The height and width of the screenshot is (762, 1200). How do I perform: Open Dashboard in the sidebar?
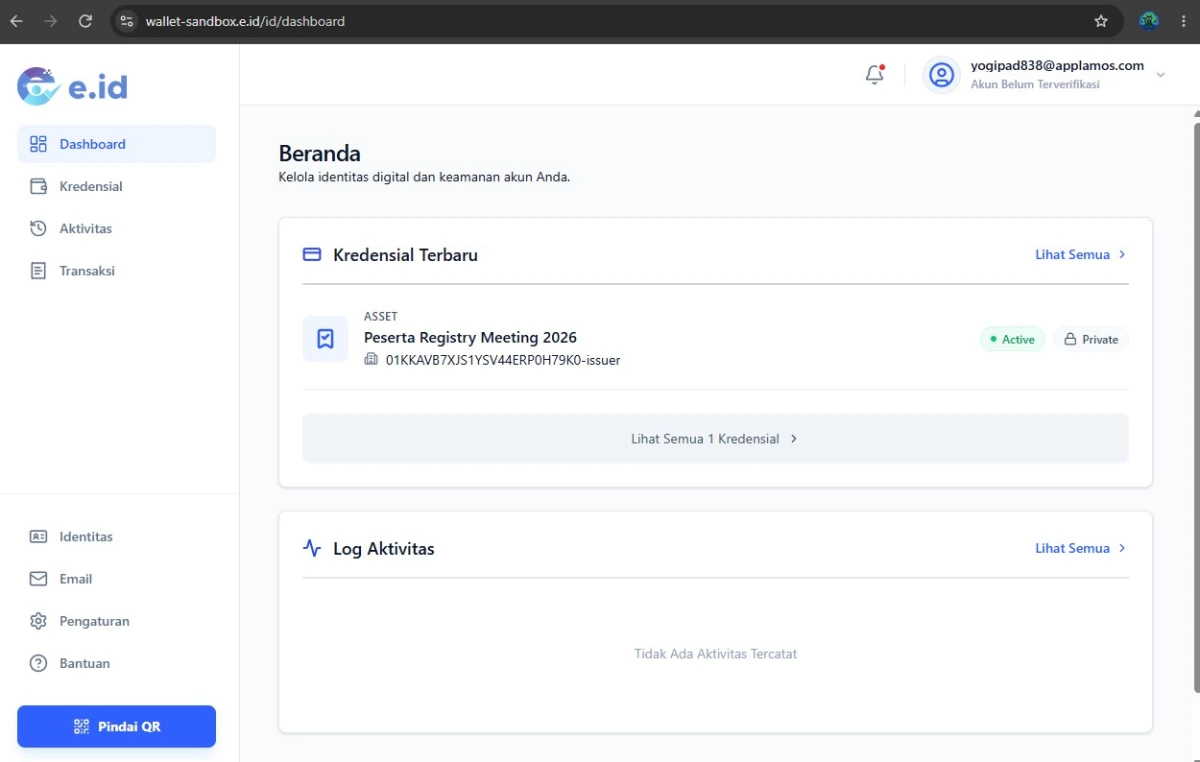[x=116, y=144]
